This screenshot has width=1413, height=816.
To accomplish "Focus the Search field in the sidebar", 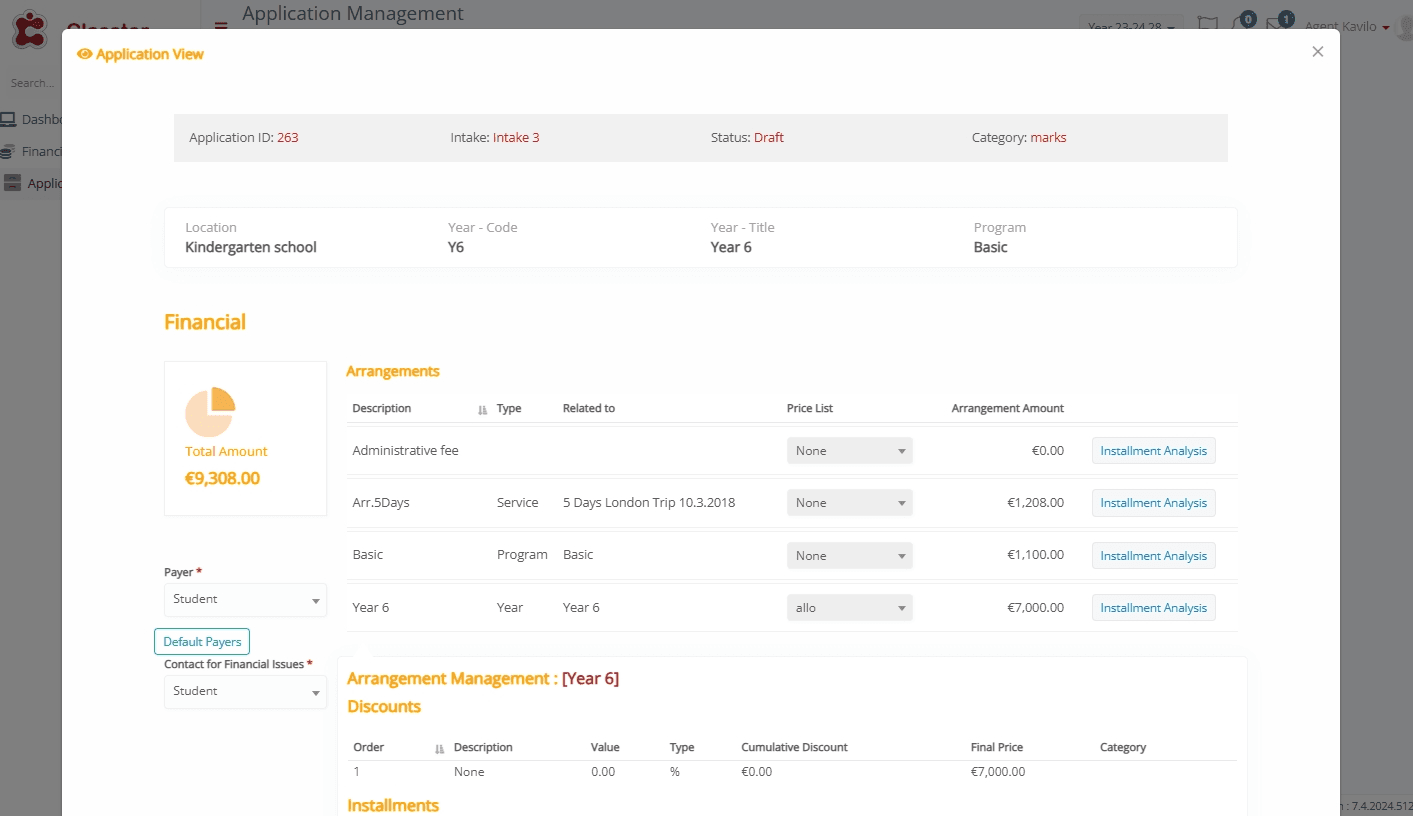I will (x=32, y=83).
